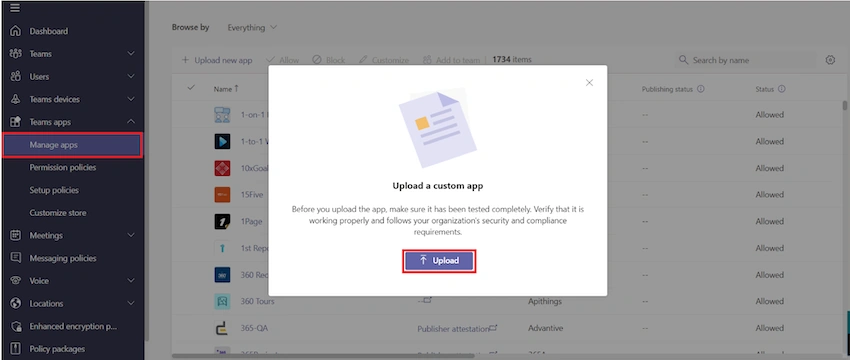Screen dimensions: 850x360
Task: Collapse the Teams apps section chevron
Action: 131,122
